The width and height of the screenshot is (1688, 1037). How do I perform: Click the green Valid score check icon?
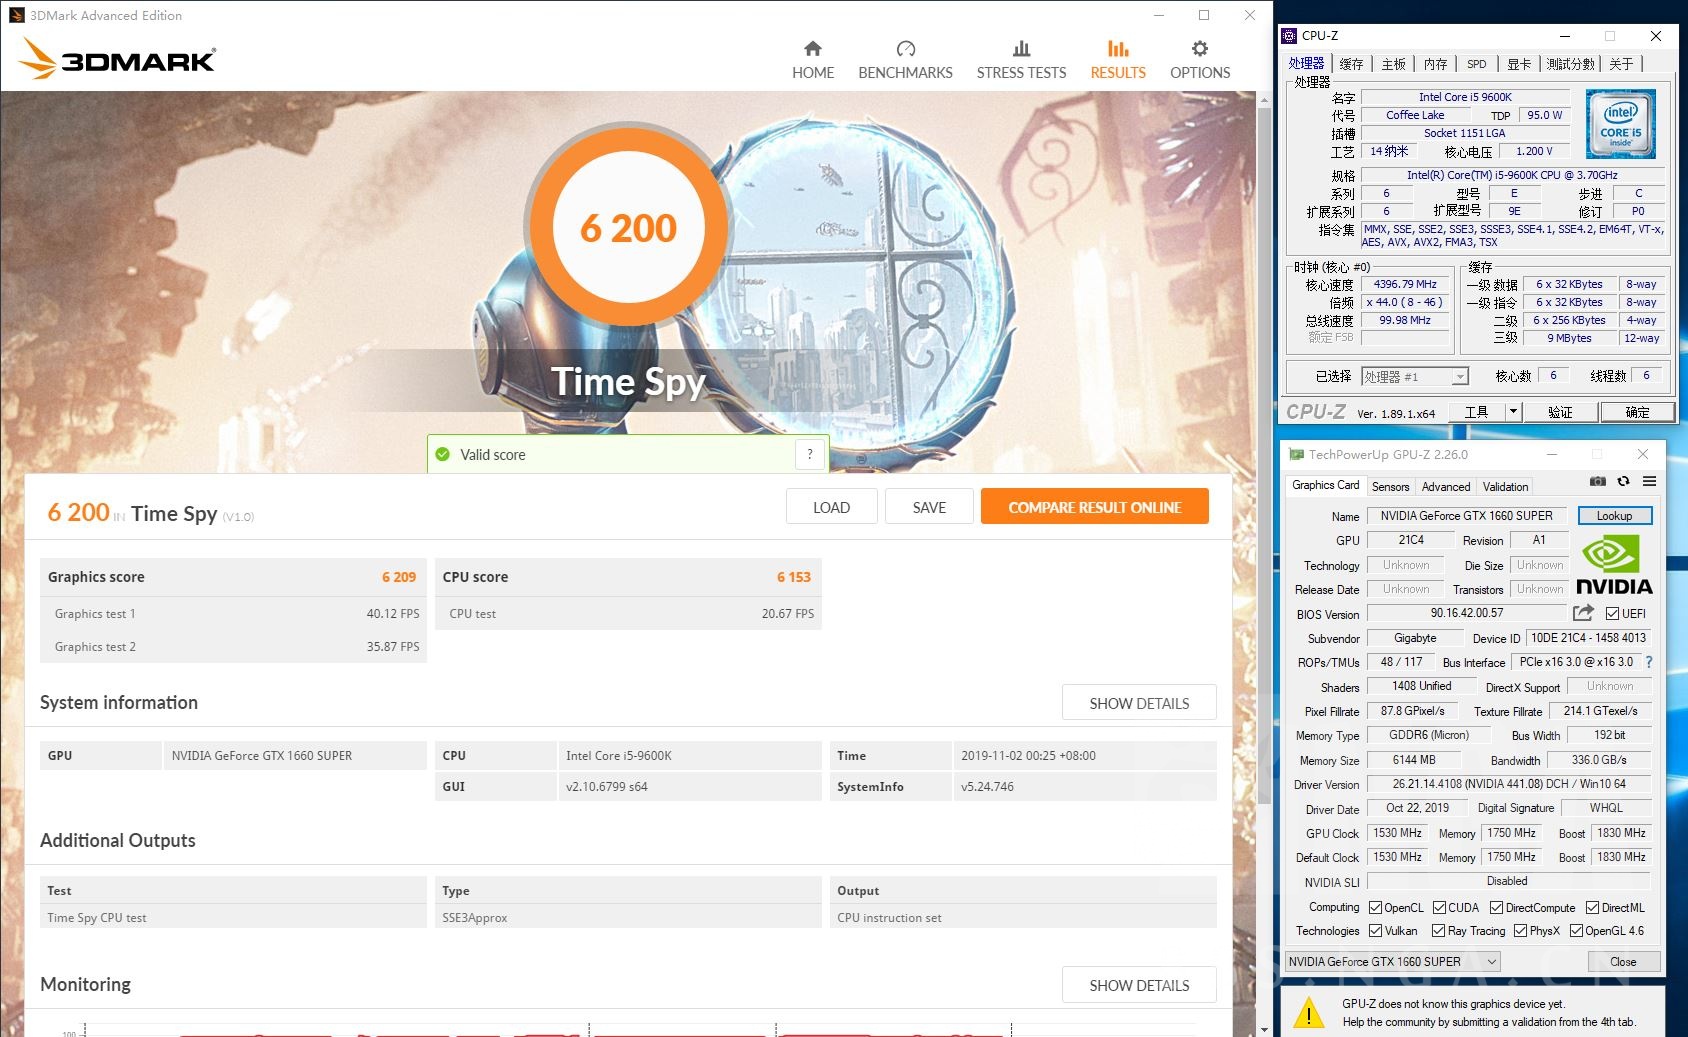(443, 454)
